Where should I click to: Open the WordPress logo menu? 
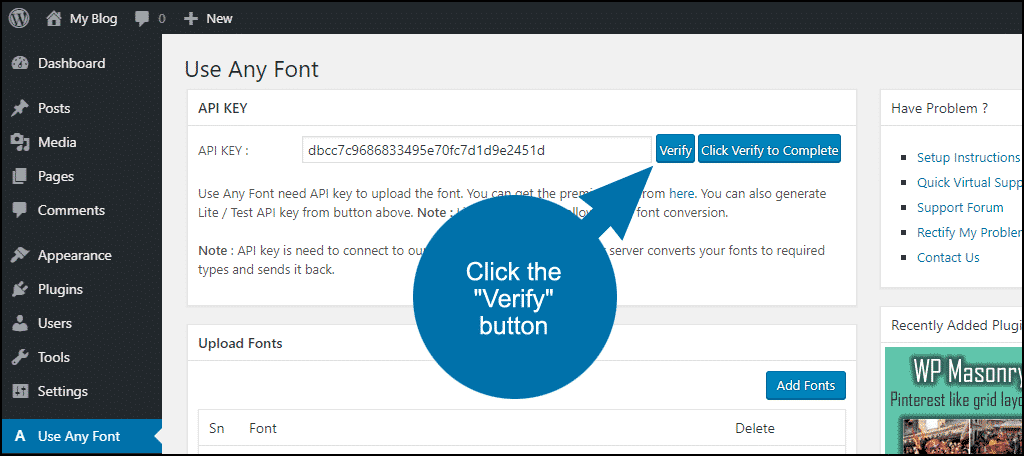19,18
